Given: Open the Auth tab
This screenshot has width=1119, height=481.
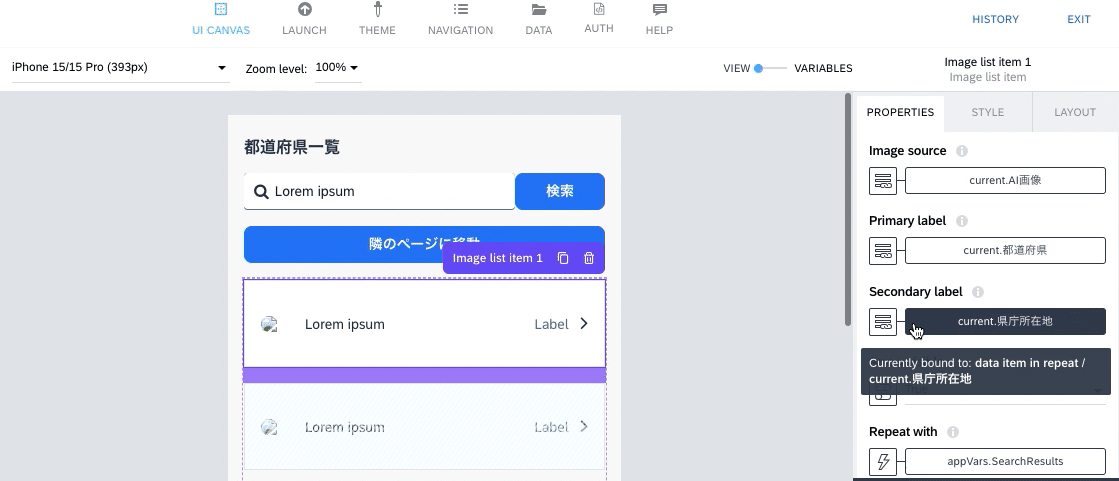Looking at the screenshot, I should point(599,19).
